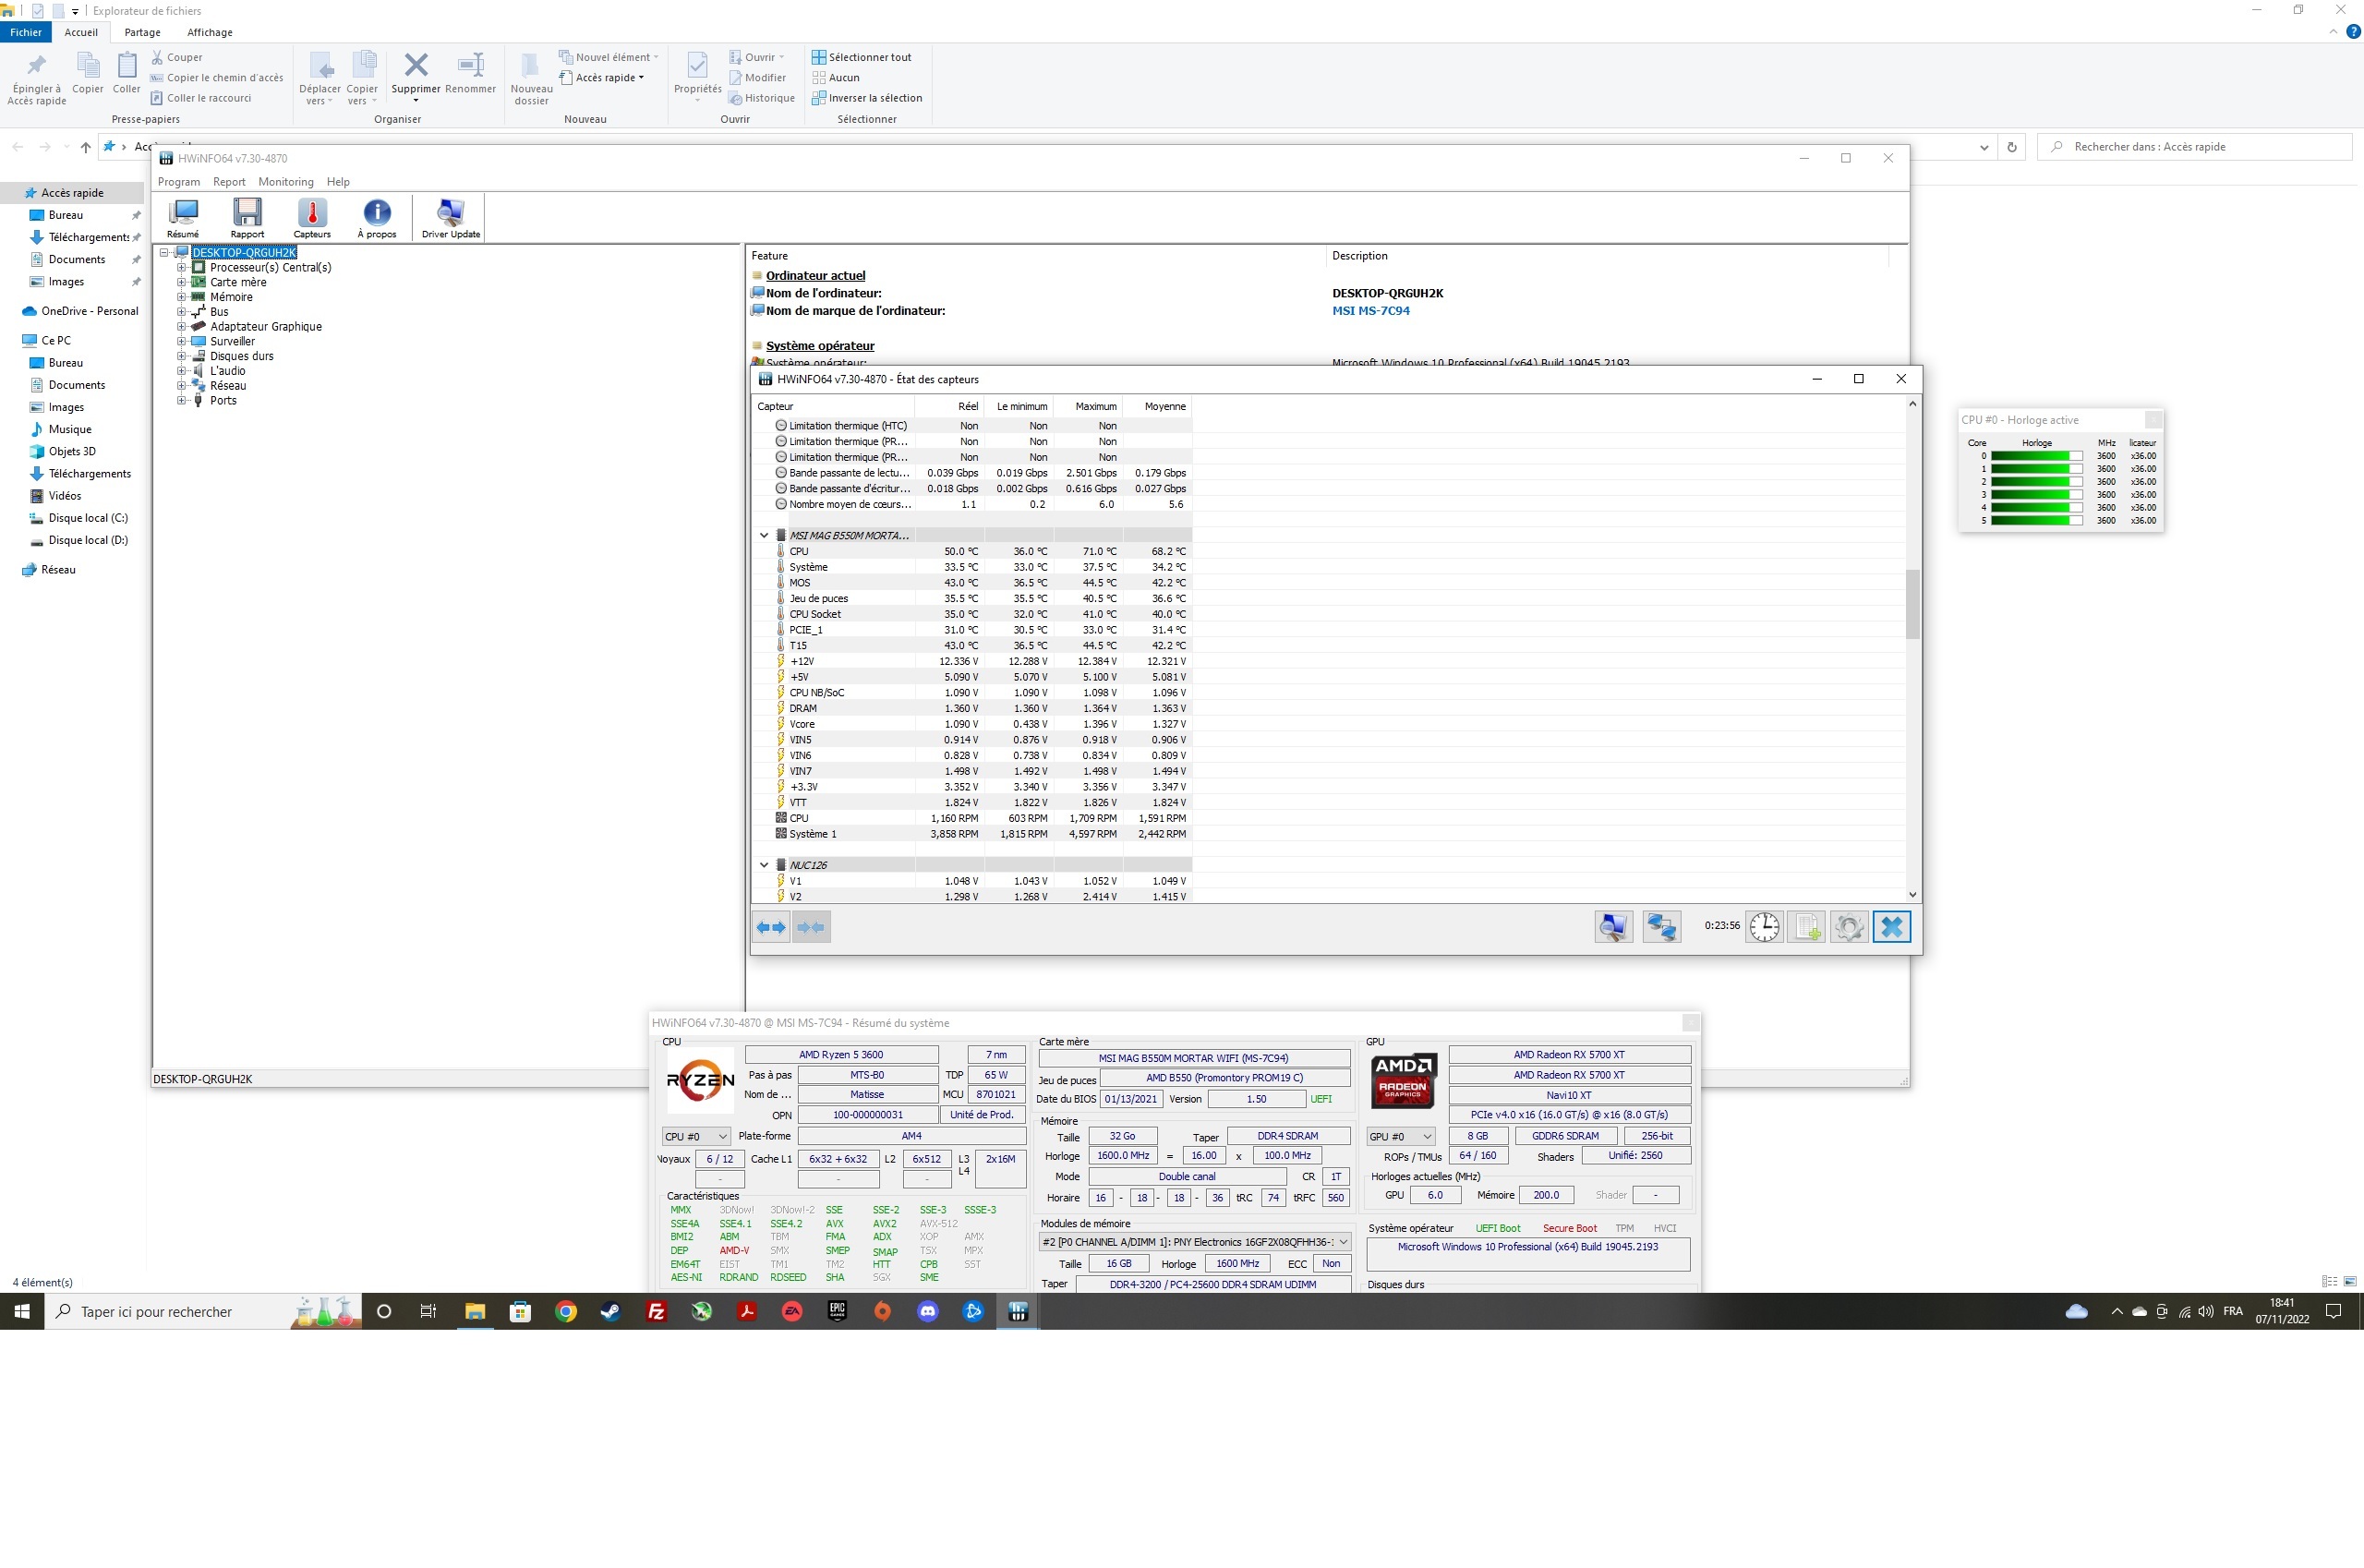
Task: Click the Rapport save report icon
Action: 247,218
